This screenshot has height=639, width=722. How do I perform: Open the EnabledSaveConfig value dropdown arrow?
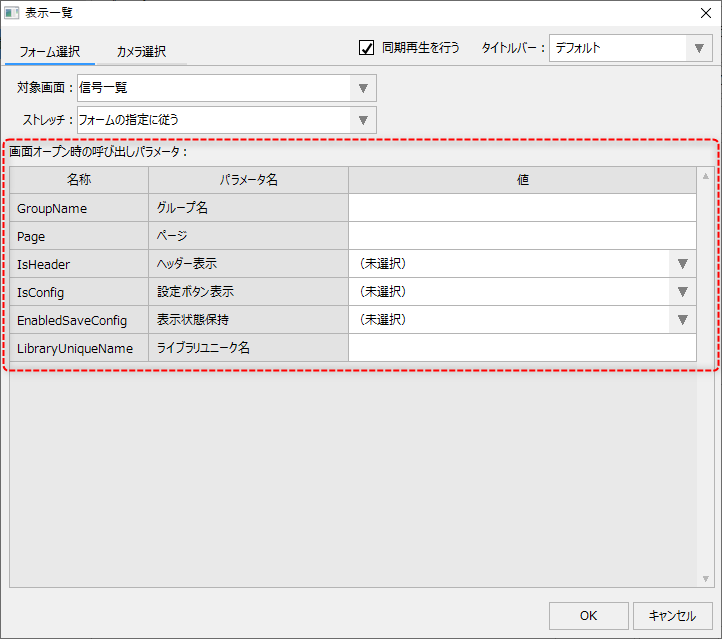click(683, 320)
